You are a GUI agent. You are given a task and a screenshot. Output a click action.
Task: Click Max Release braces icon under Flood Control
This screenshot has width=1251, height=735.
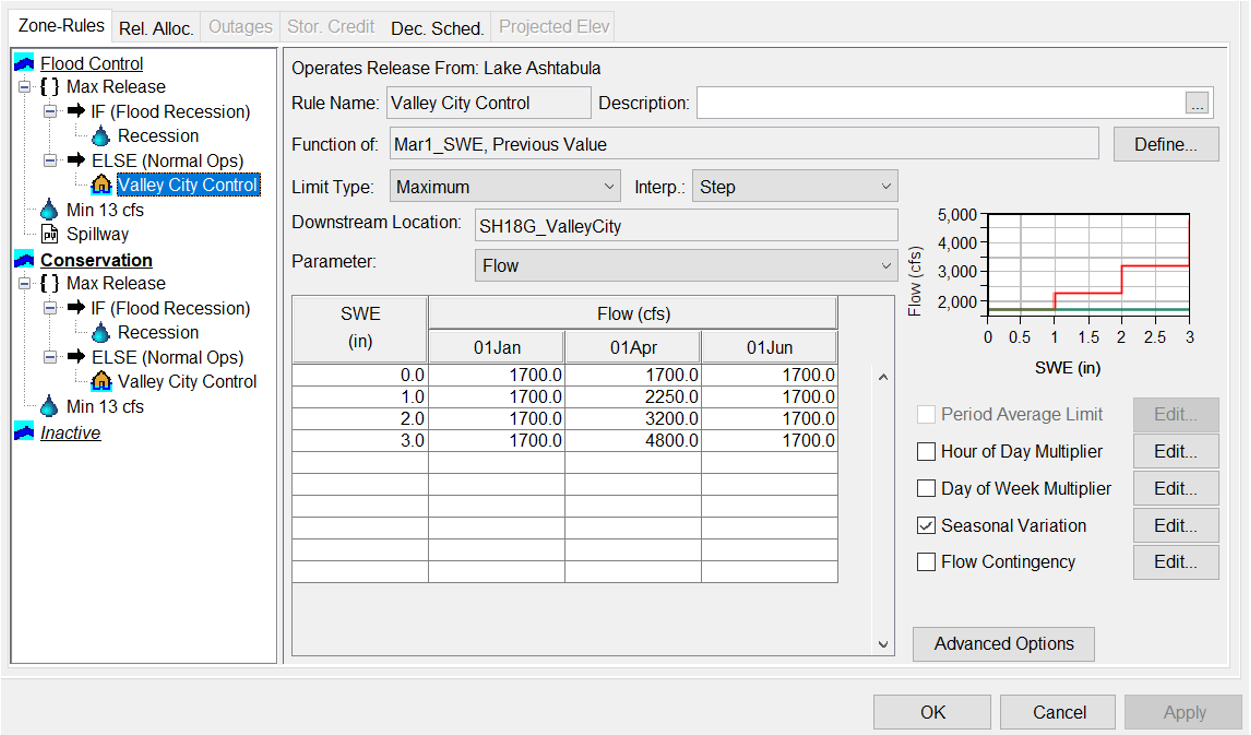[x=50, y=87]
